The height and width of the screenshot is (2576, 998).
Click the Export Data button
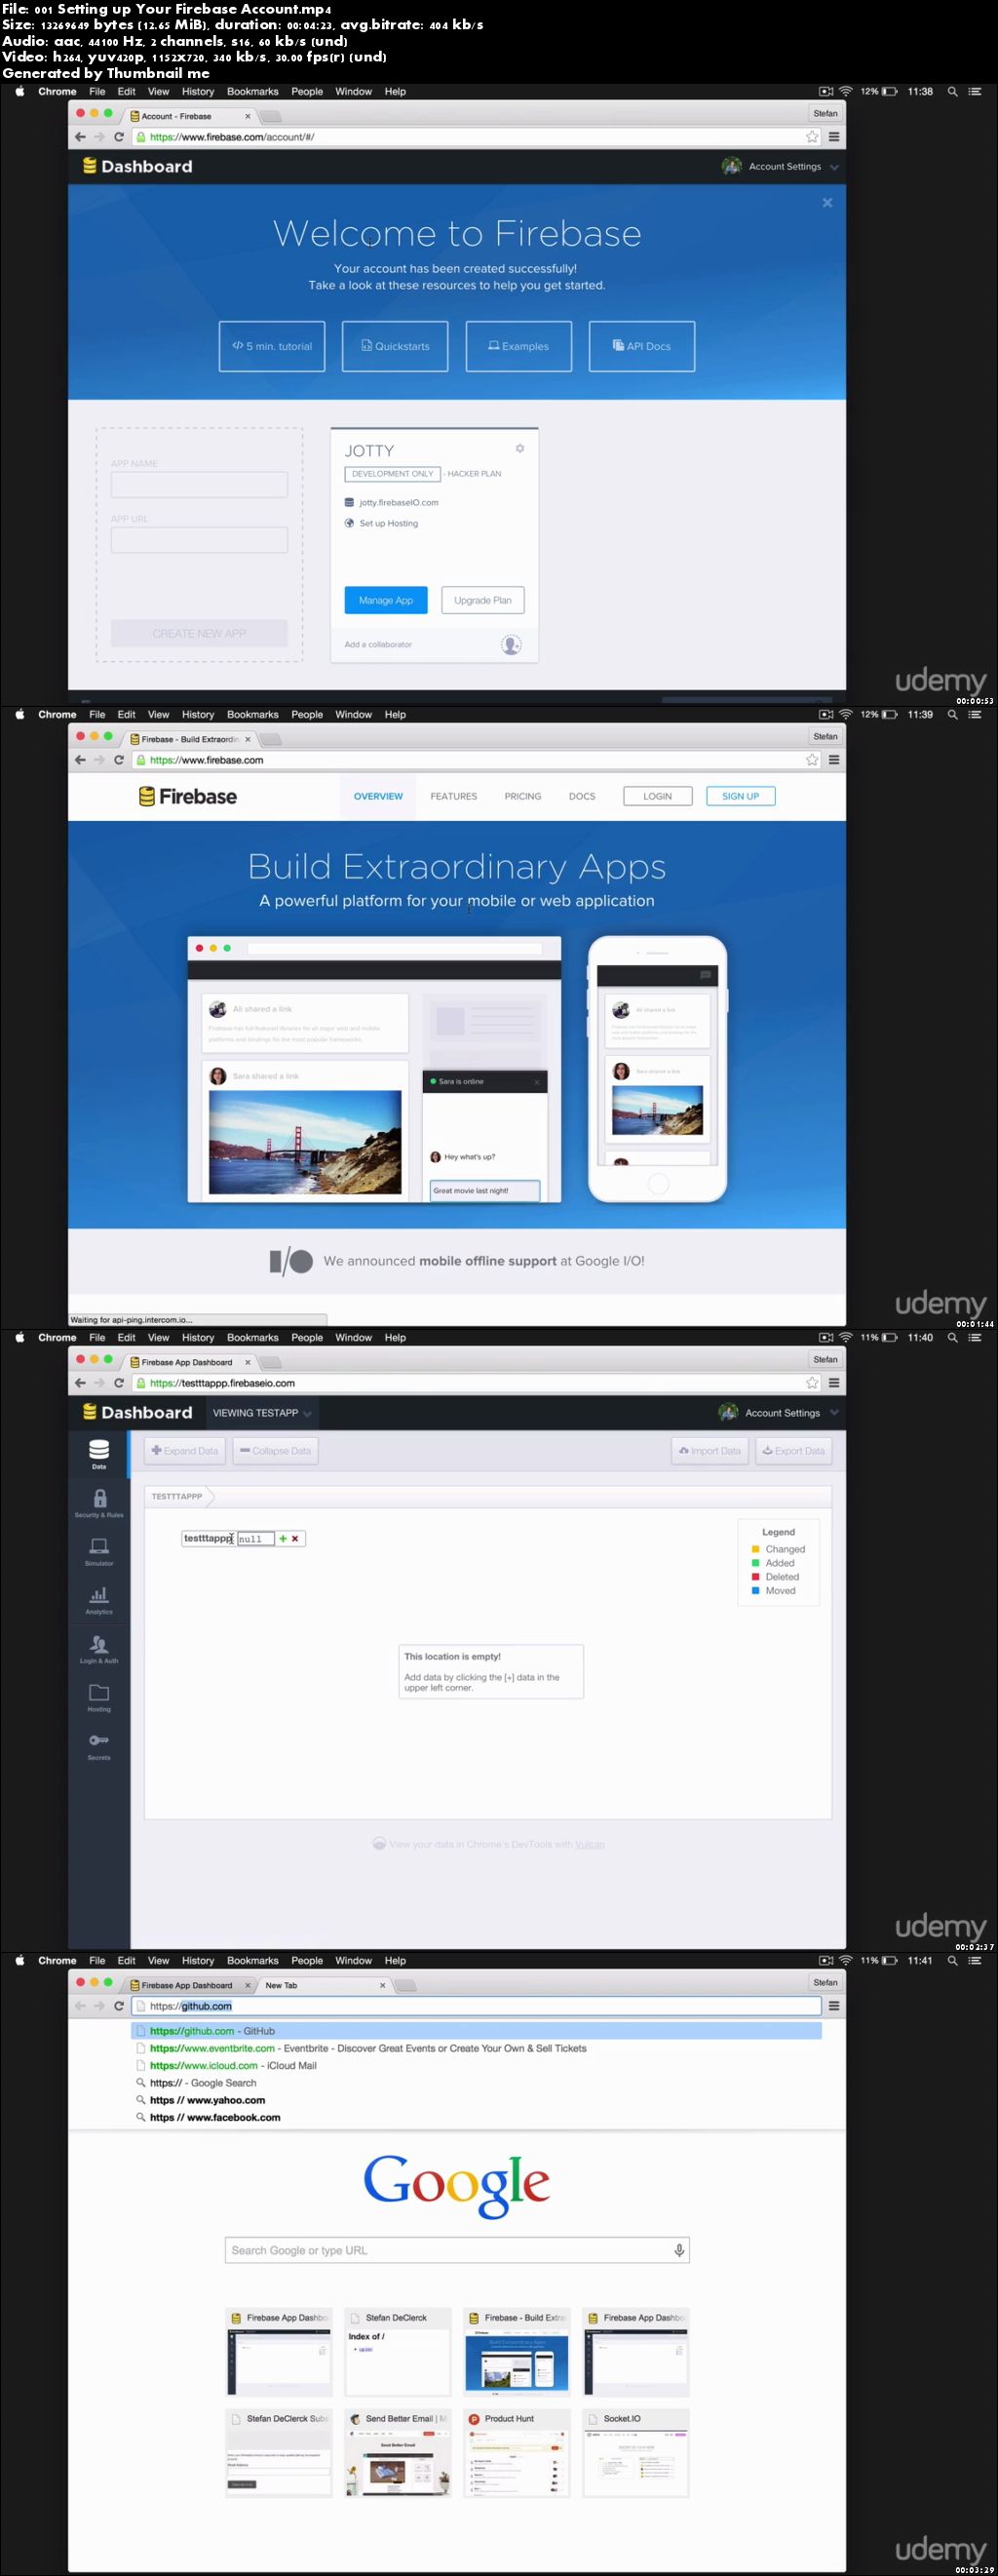(794, 1451)
